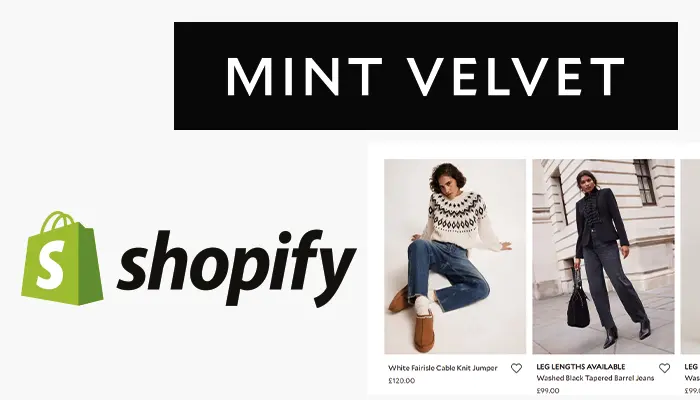Open the partially visible third product thumbnail

(690, 257)
